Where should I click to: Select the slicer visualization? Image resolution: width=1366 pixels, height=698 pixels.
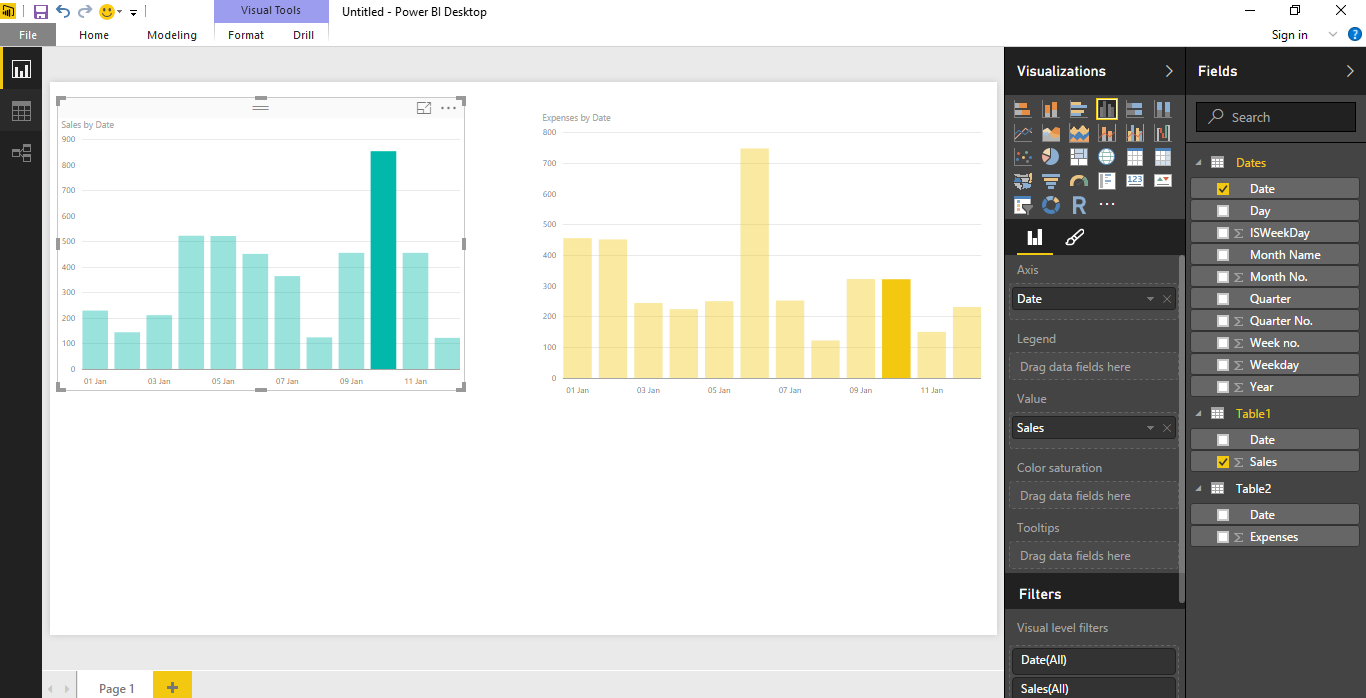(x=1022, y=205)
